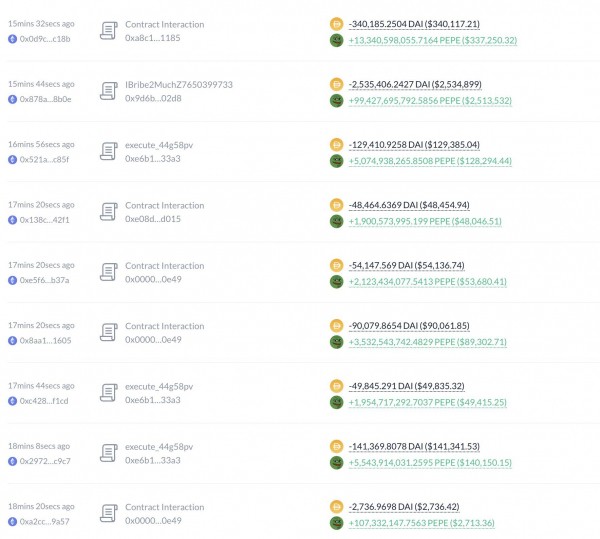Click the PEPE icon for +13,340,598,055.7164 PEPE
Screen dimensions: 600x539
tap(337, 41)
